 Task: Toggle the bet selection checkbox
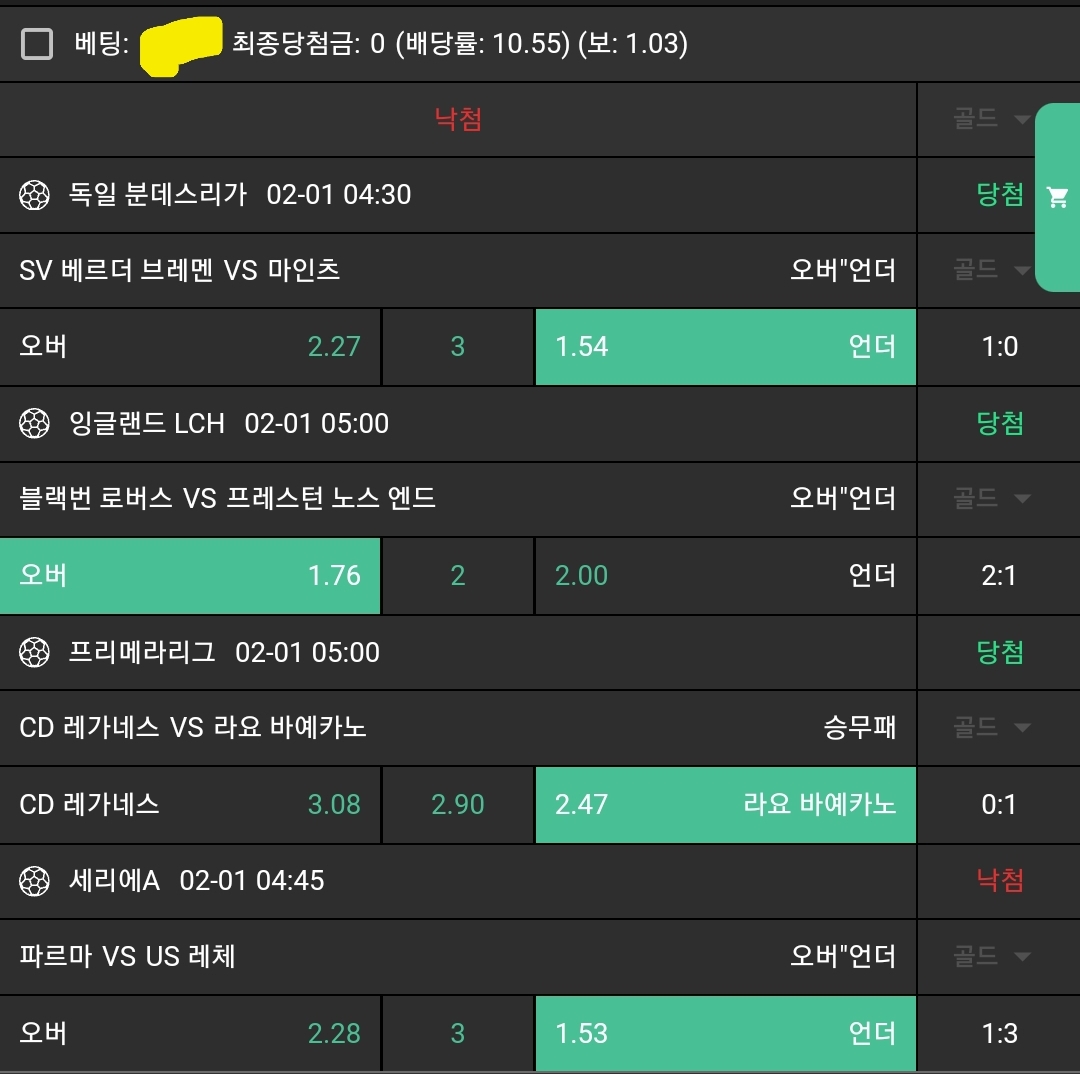pos(37,44)
